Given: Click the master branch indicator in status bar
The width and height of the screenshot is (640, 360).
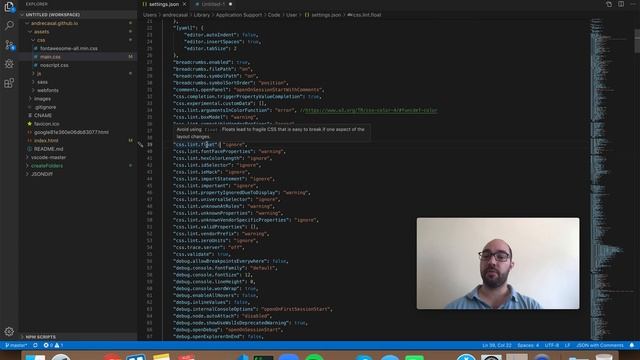Looking at the screenshot, I should tap(16, 345).
